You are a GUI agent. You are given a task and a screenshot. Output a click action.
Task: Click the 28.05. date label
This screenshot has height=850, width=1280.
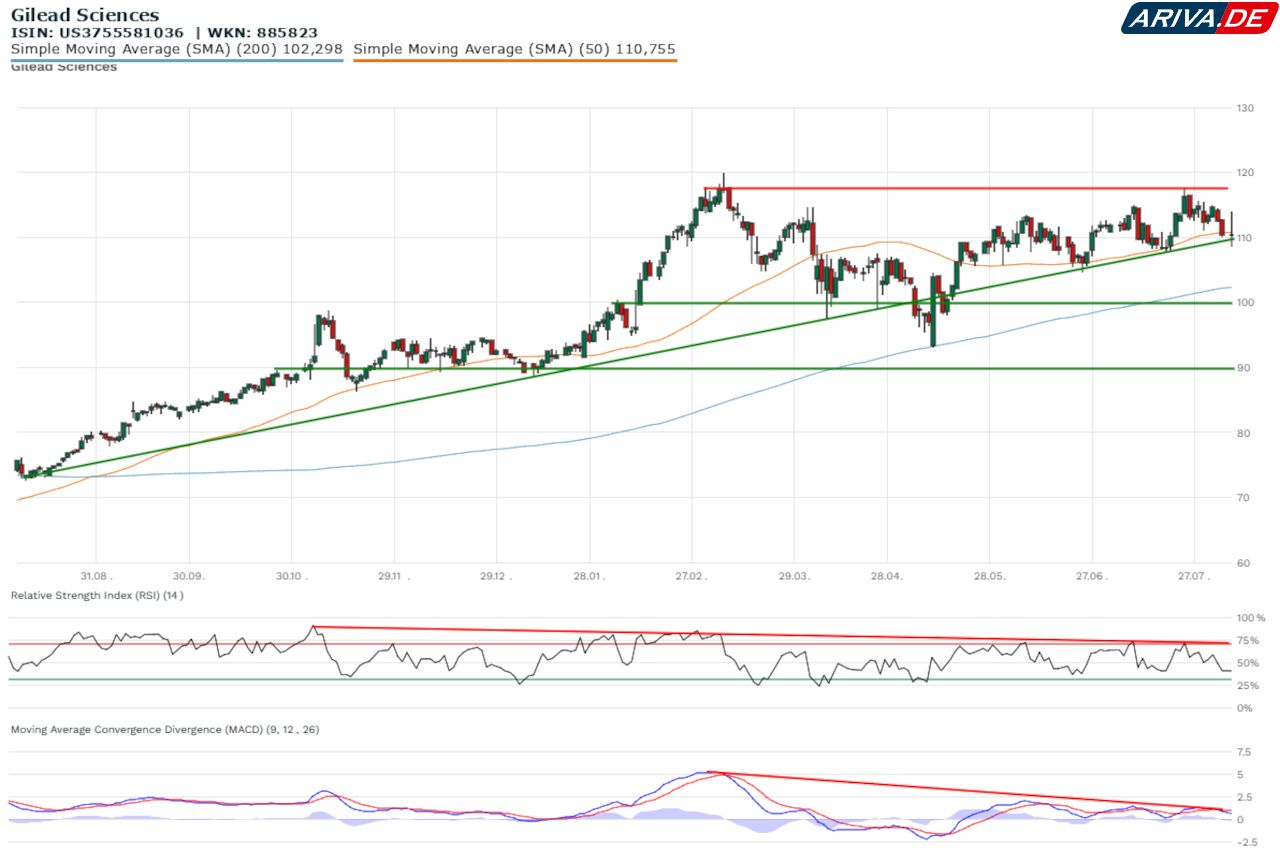click(x=989, y=576)
